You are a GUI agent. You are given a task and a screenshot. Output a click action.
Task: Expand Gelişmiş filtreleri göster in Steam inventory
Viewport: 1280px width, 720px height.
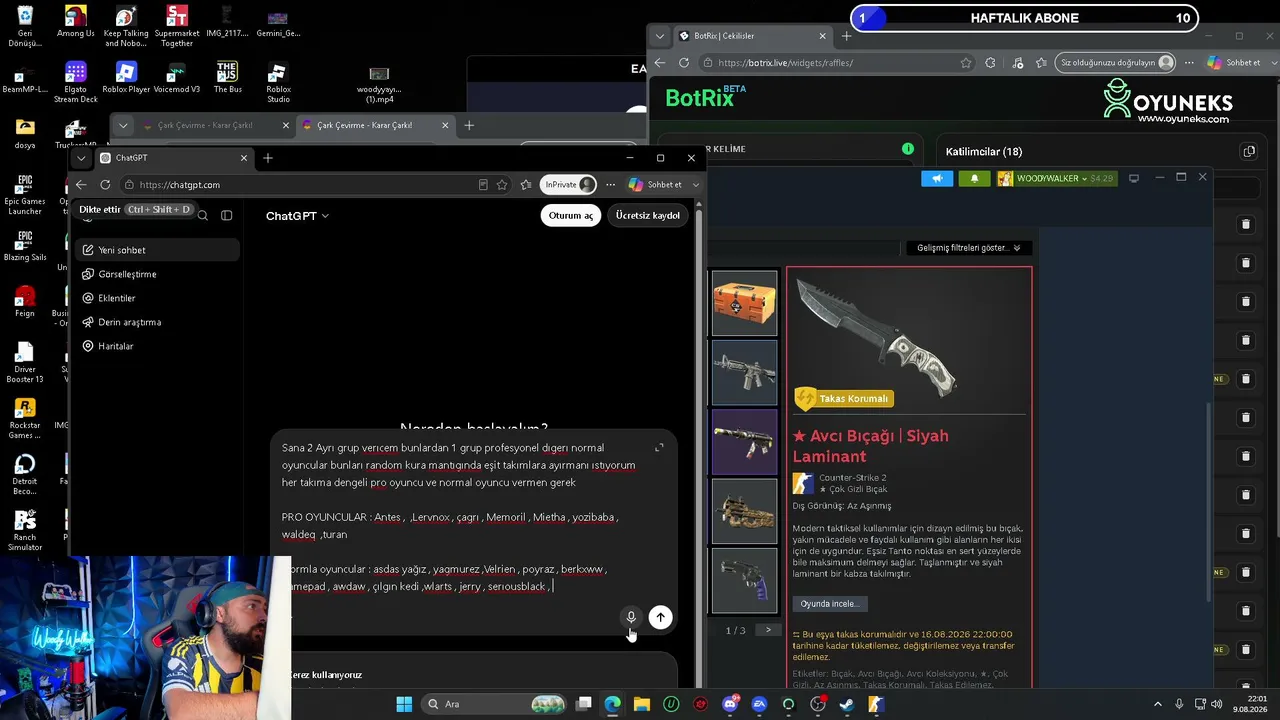point(968,248)
